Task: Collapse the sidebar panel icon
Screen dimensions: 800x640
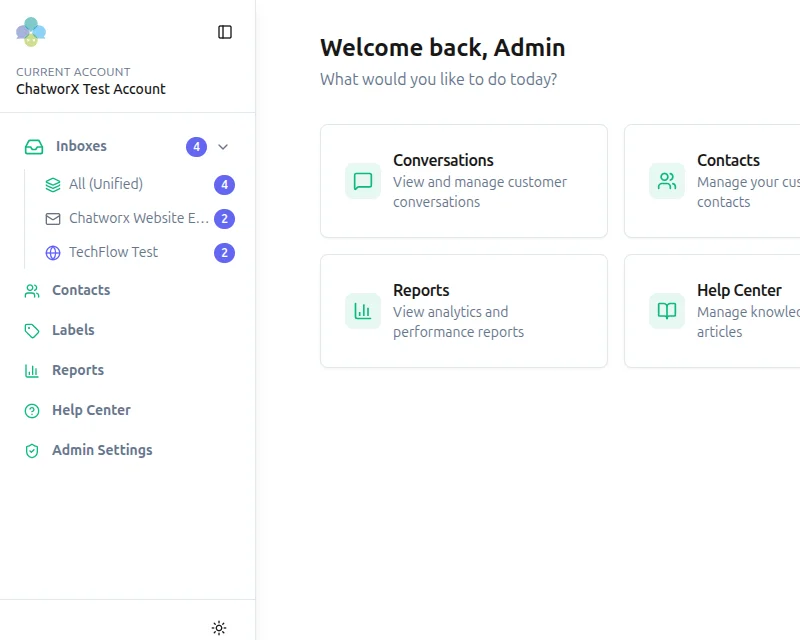Action: tap(224, 32)
